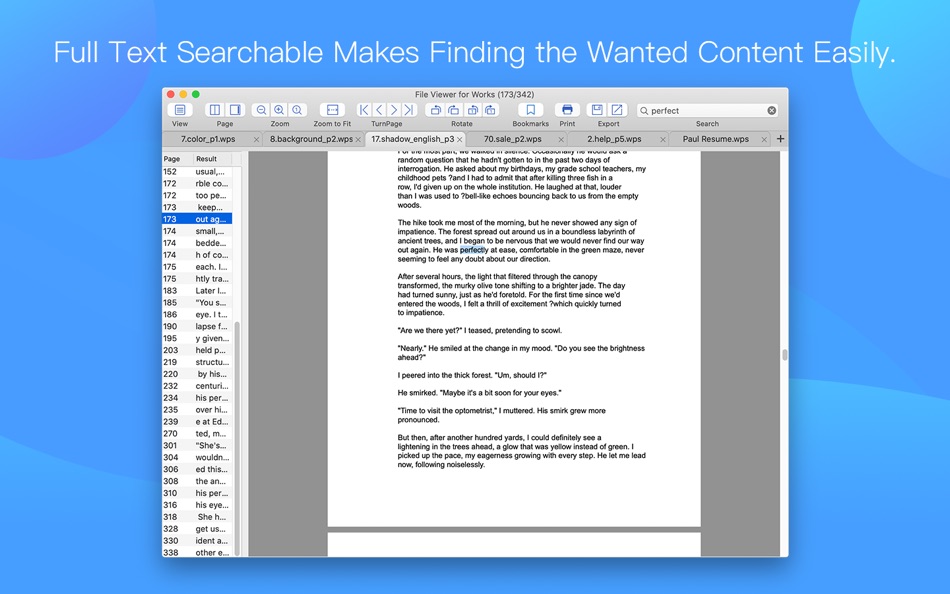Select search result 186 'eye. I t...'
Screen dimensions: 950x594
[x=197, y=315]
